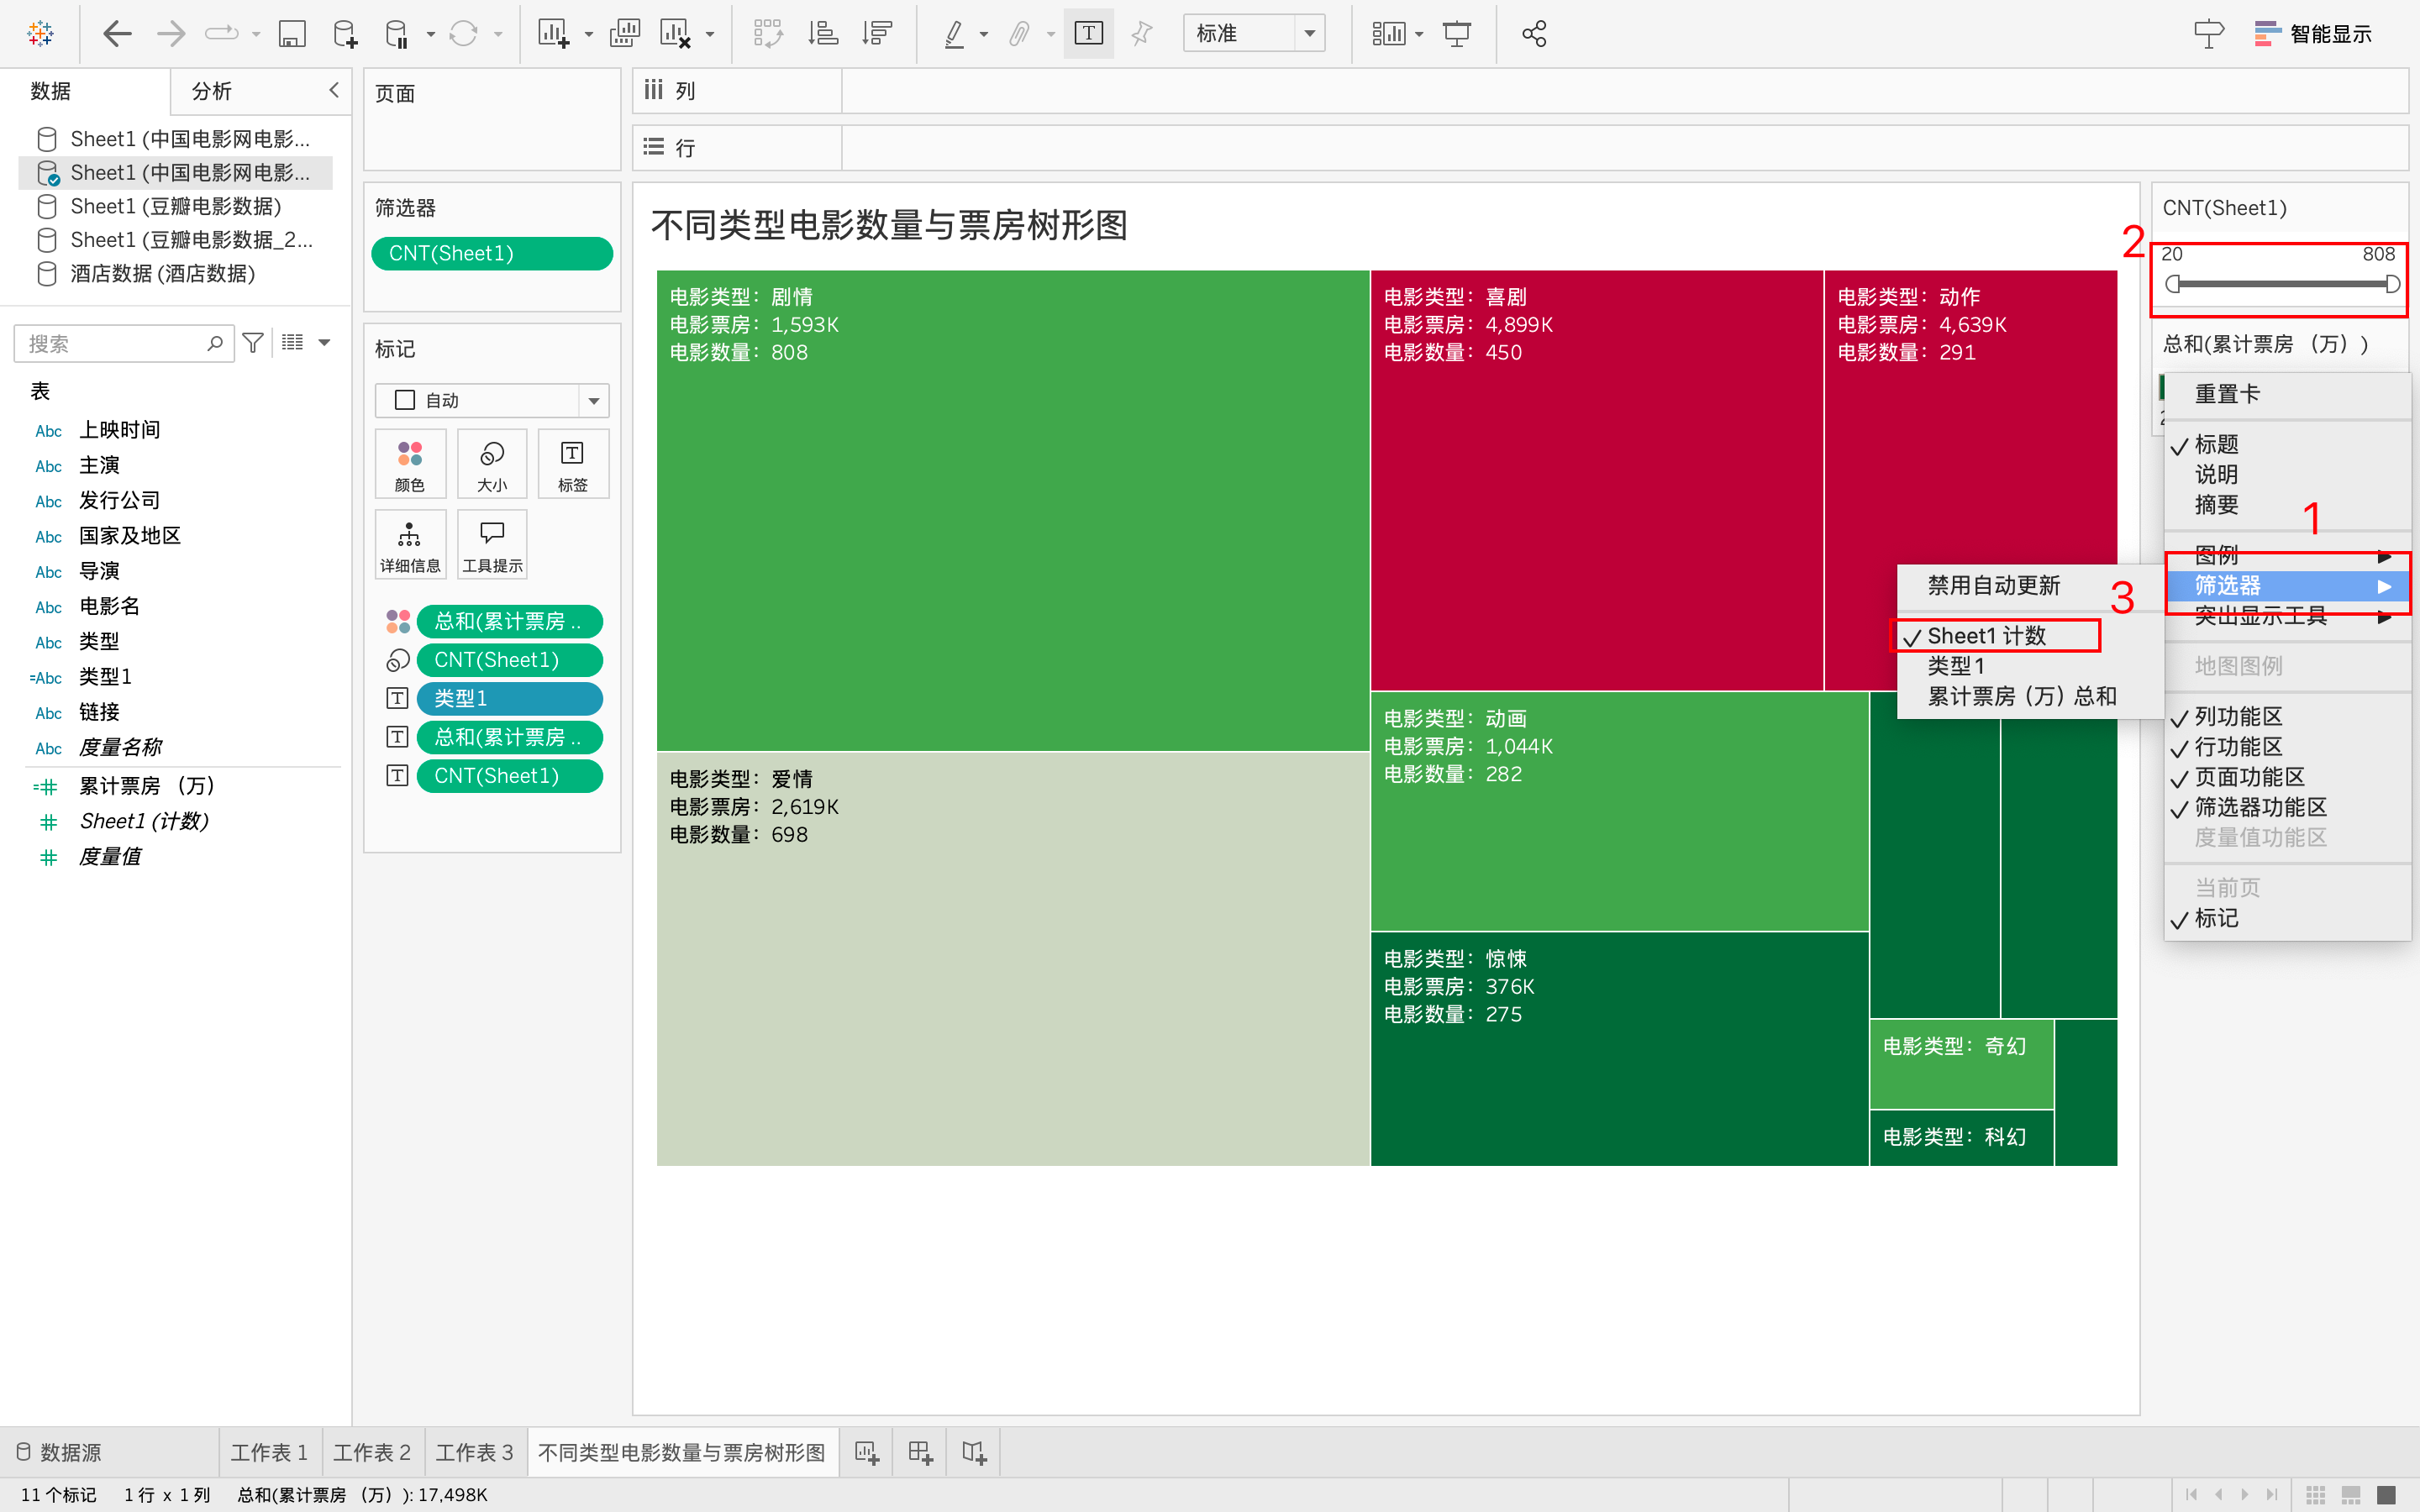Click the Share workbook icon
The width and height of the screenshot is (2420, 1512).
[x=1534, y=34]
